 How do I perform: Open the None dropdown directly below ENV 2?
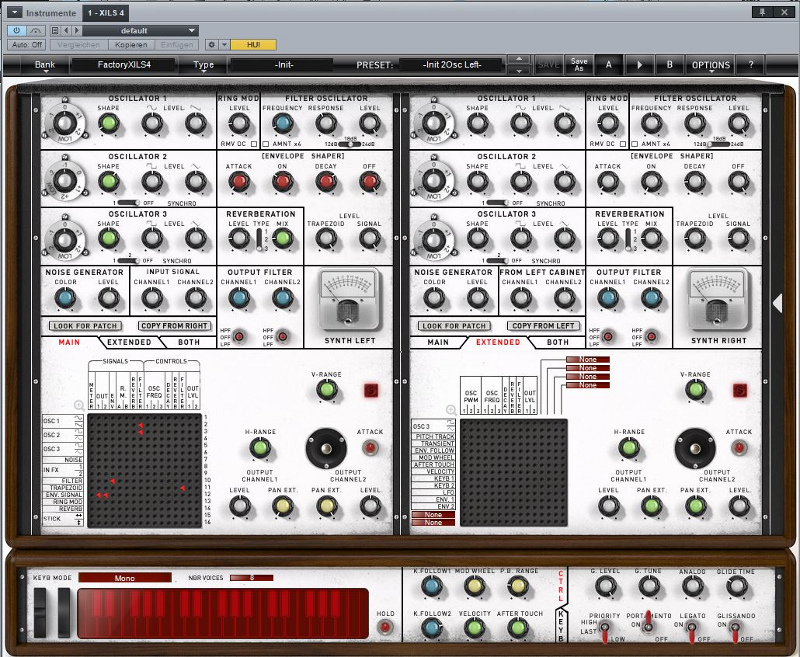[433, 514]
